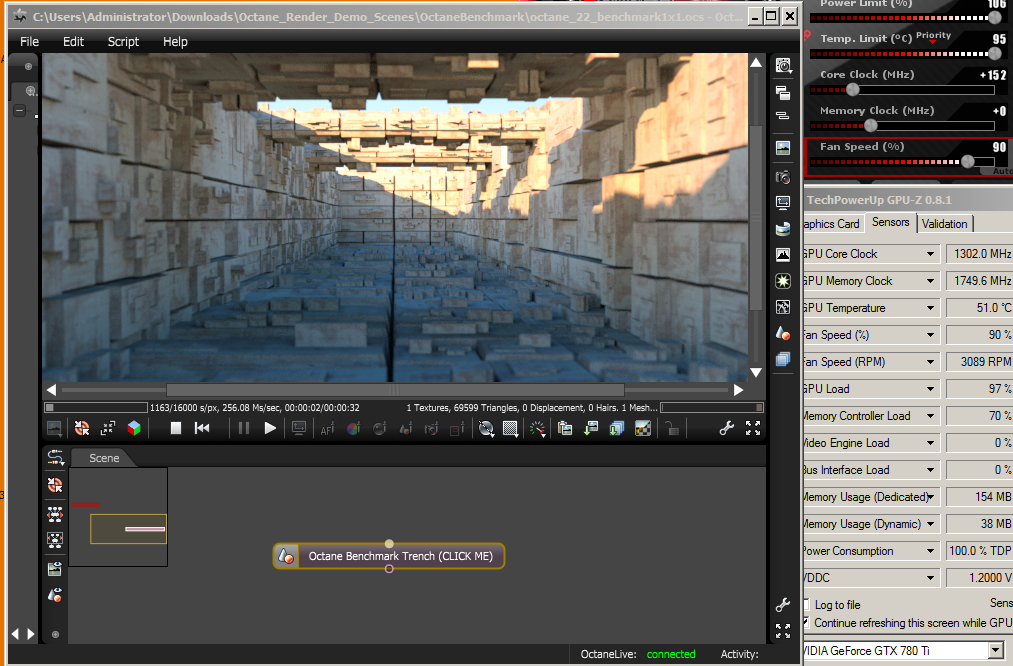
Task: Open the Edit menu
Action: click(x=73, y=41)
